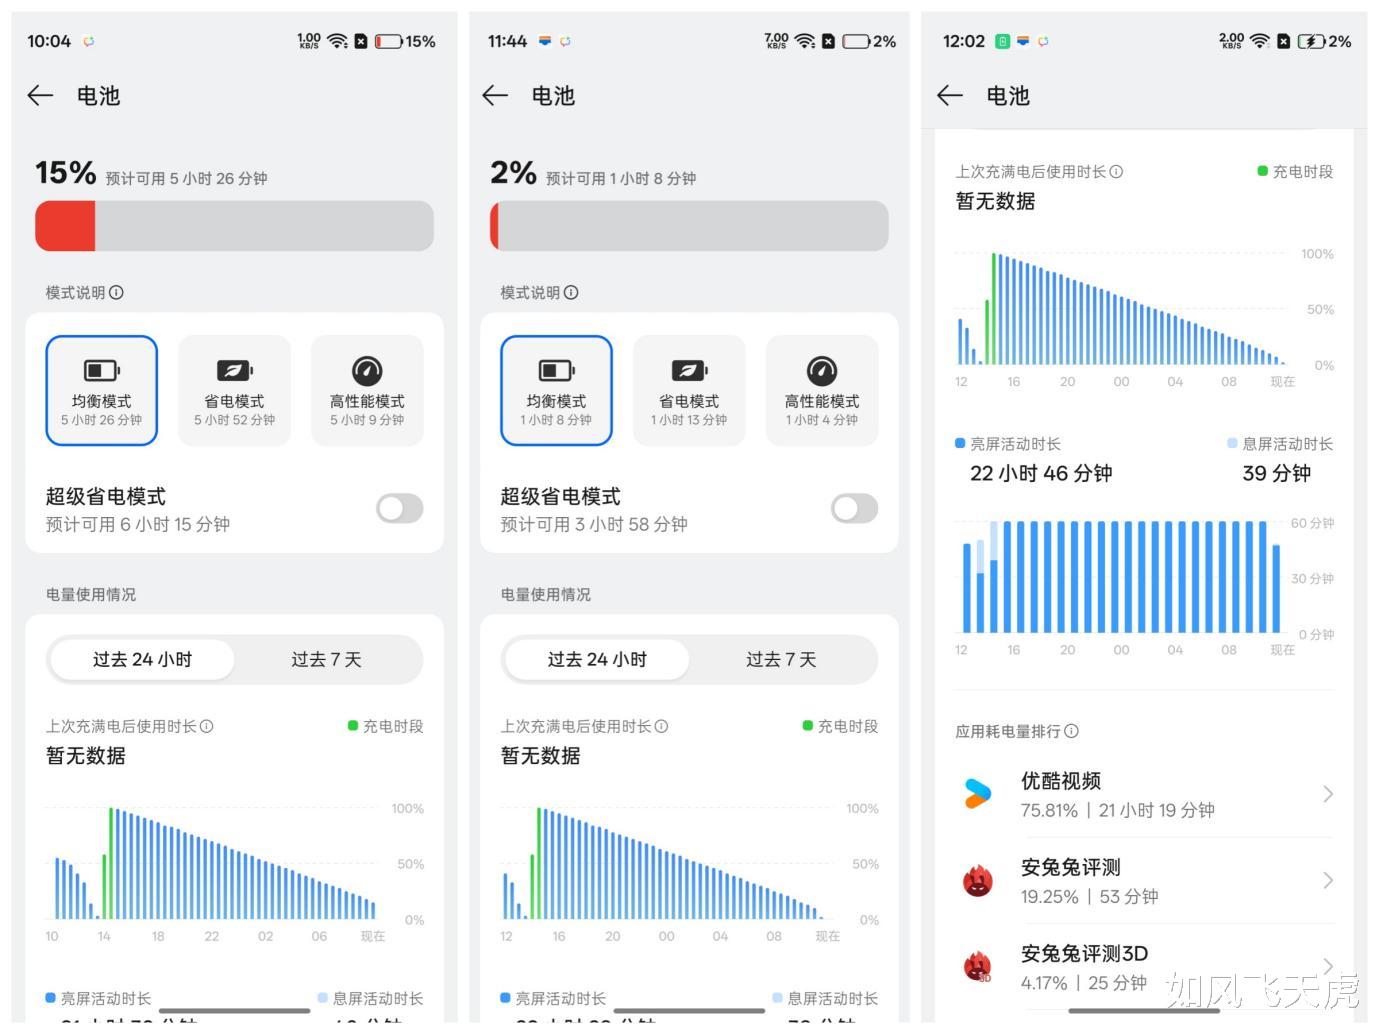Tap 暂无数据 text in the 12:02 screen
Screen dimensions: 1379x1034
(995, 201)
